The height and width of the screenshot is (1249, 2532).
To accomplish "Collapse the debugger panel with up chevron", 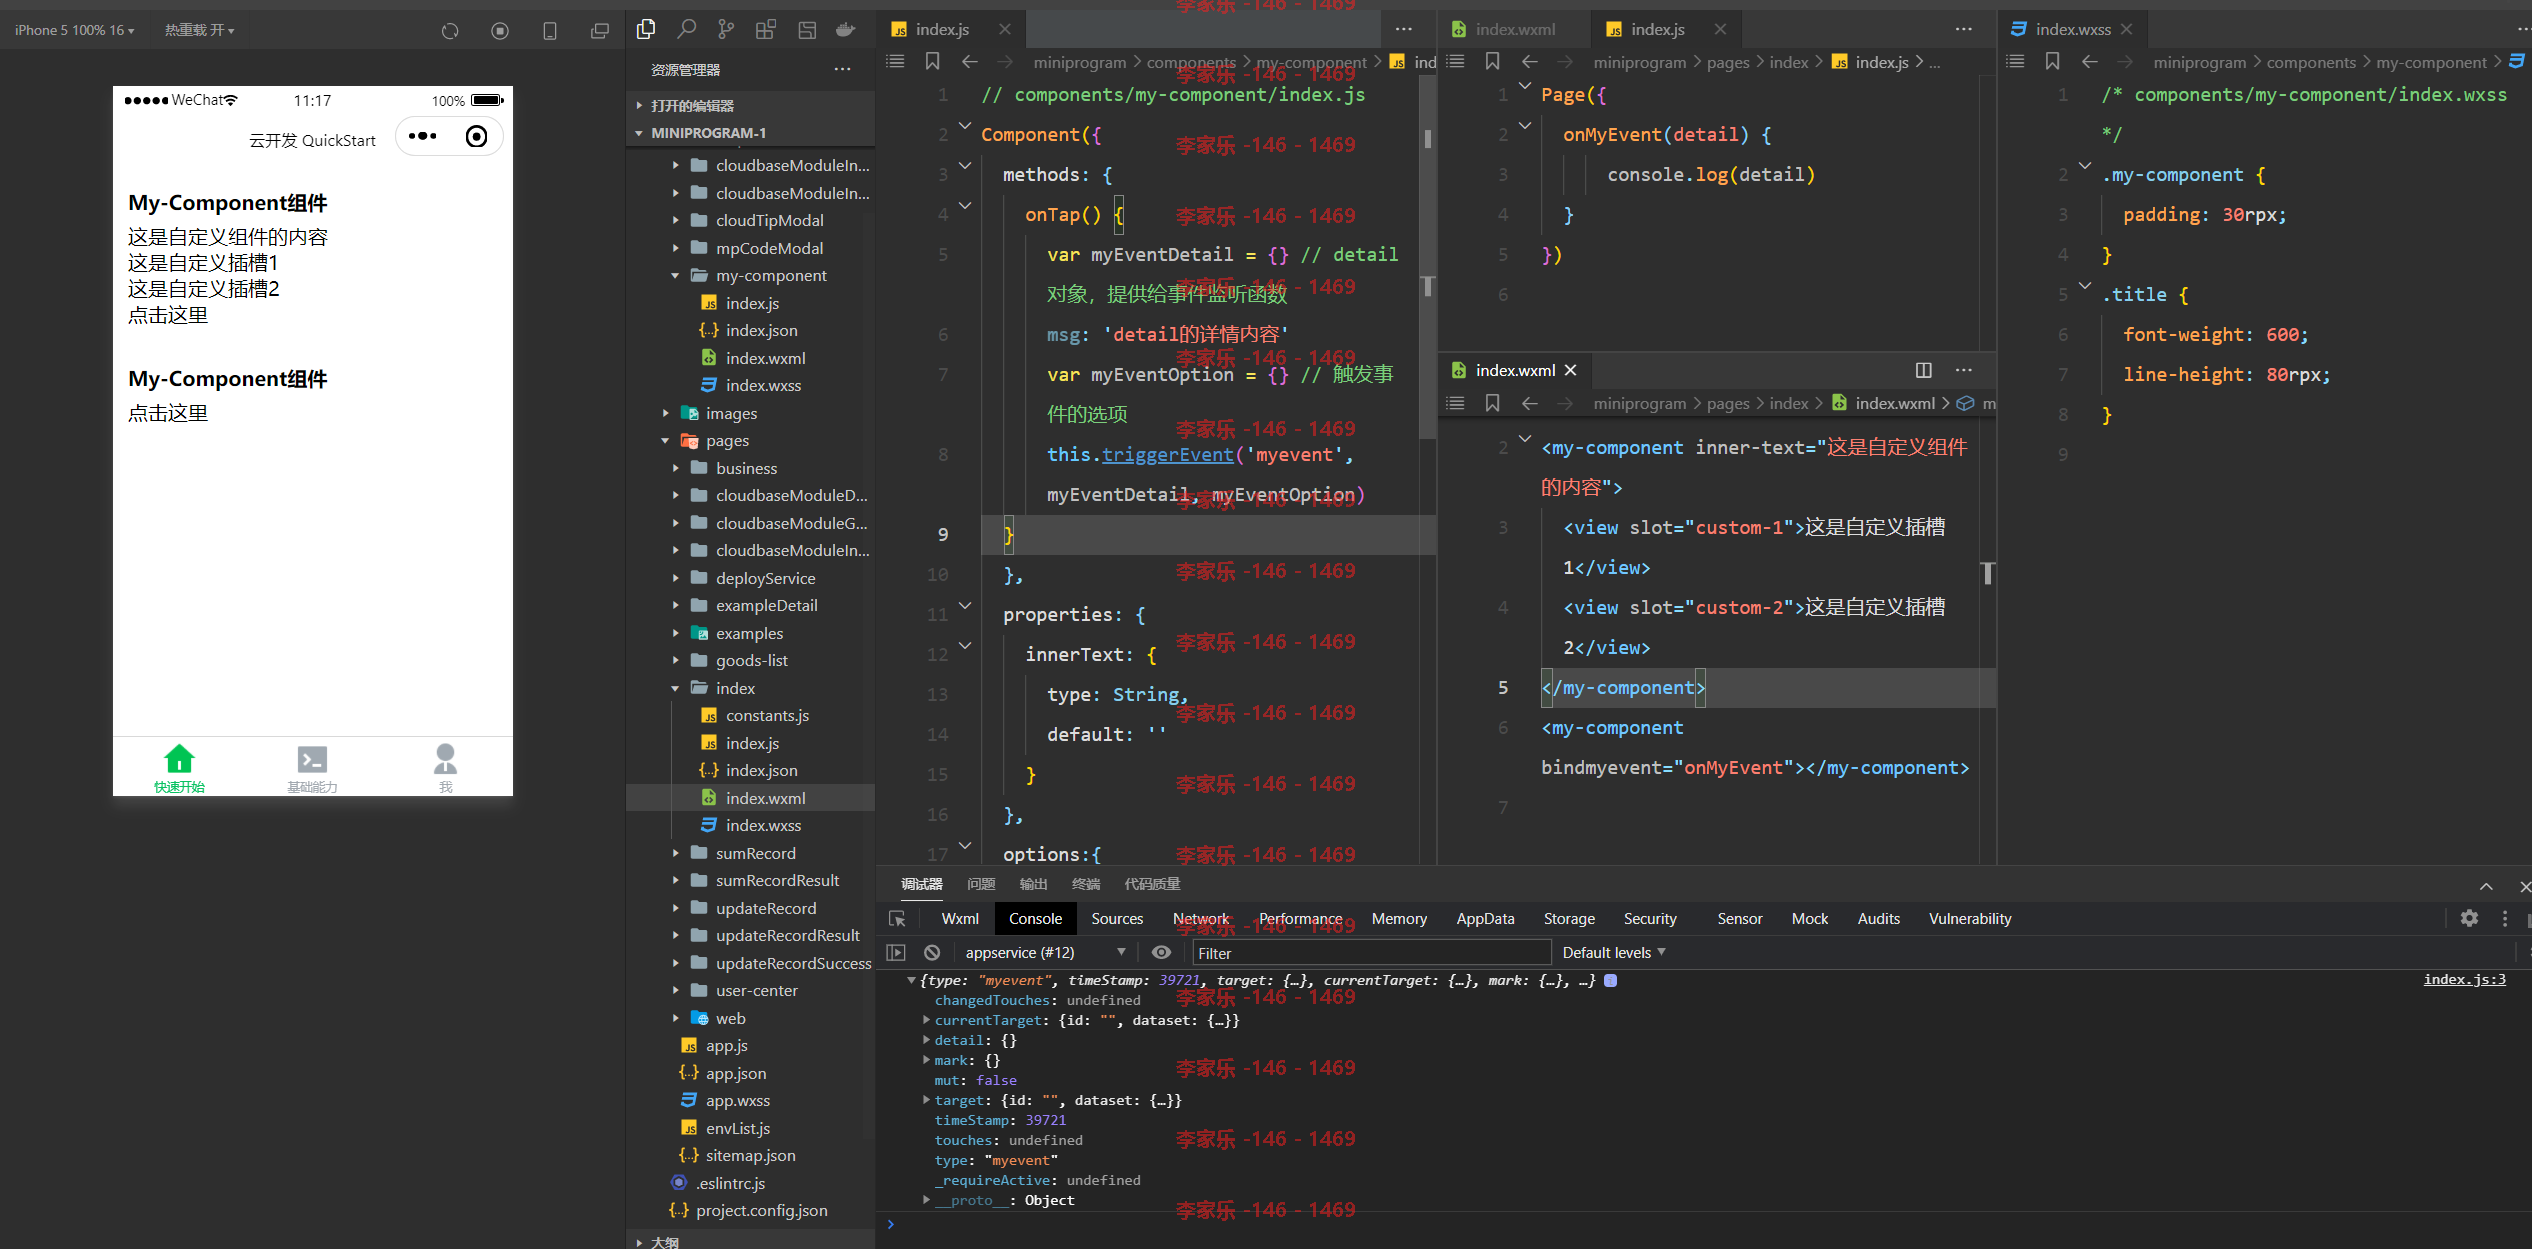I will tap(2486, 886).
